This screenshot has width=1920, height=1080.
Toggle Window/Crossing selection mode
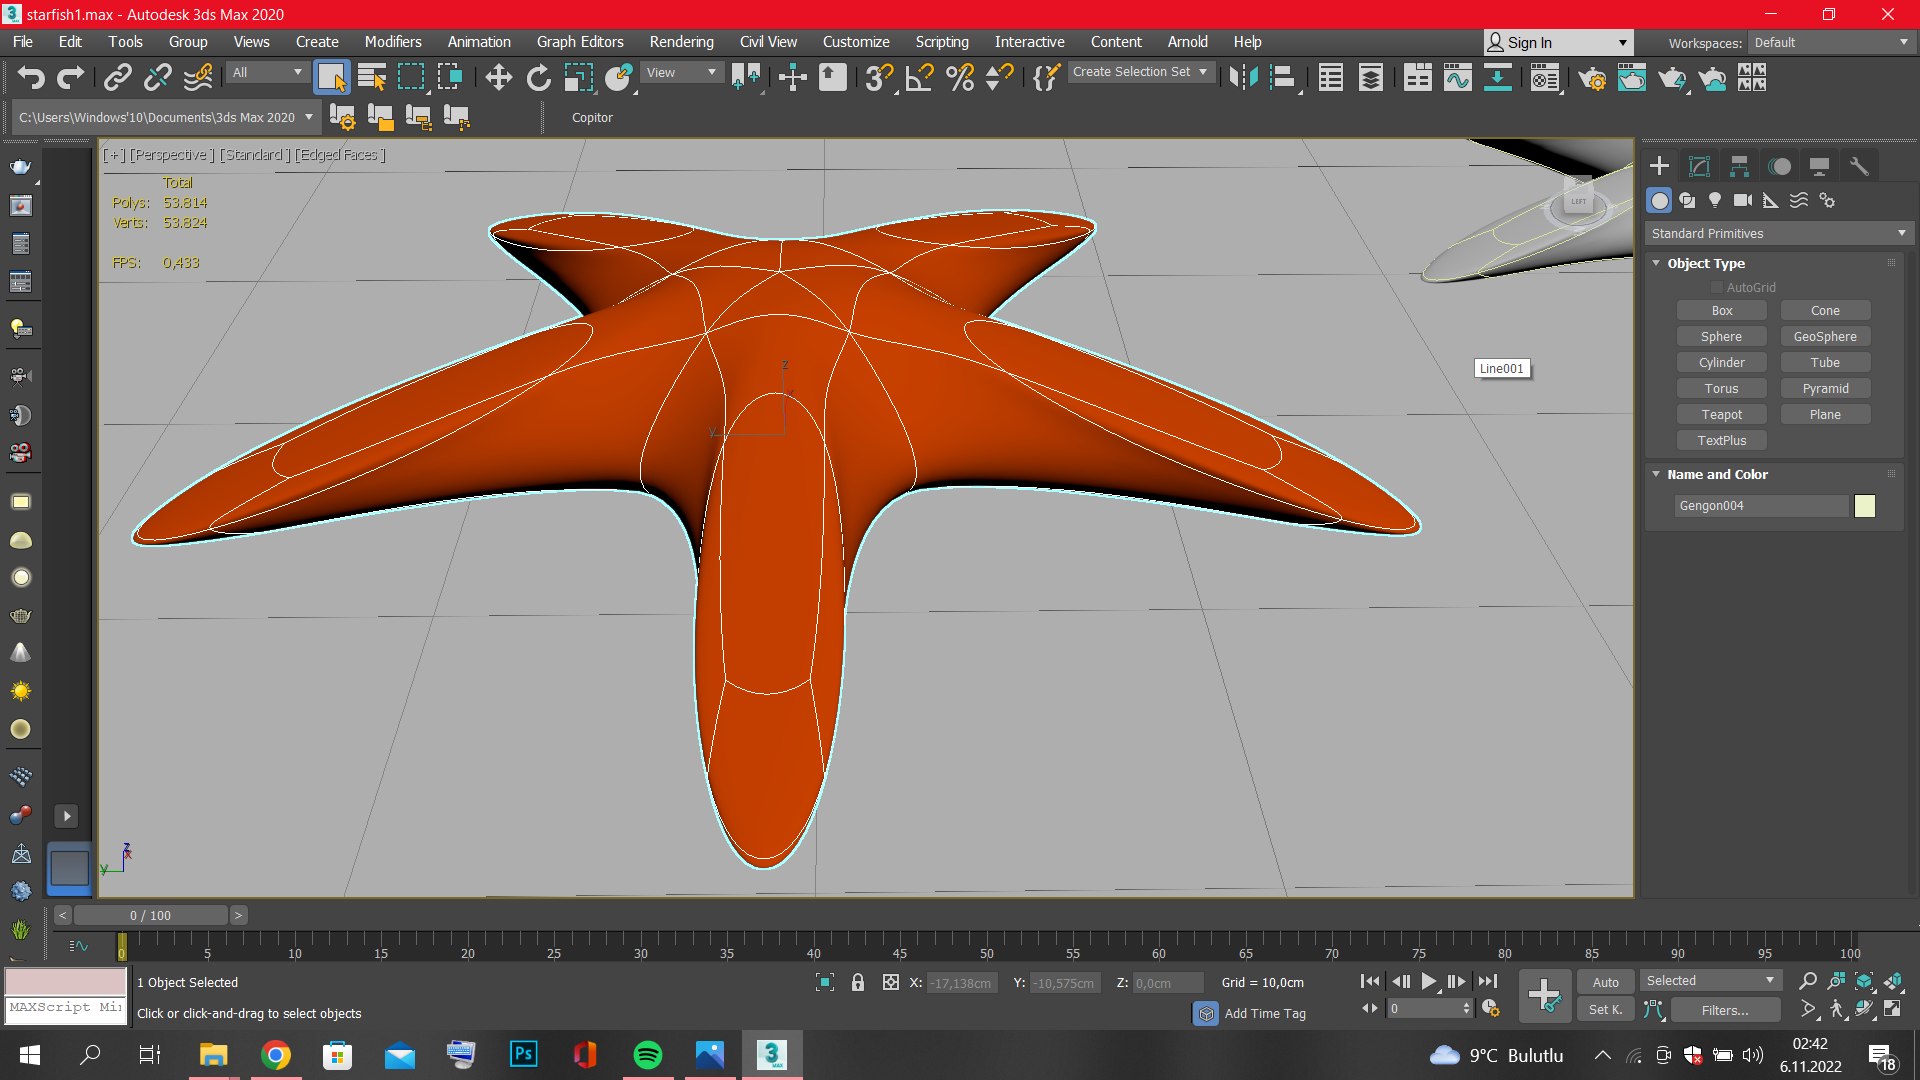(450, 77)
